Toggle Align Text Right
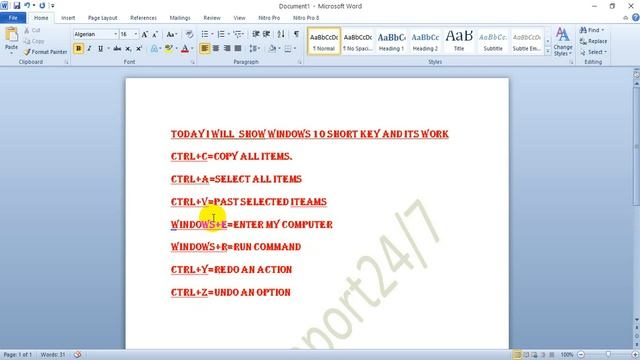This screenshot has width=640, height=360. point(227,49)
